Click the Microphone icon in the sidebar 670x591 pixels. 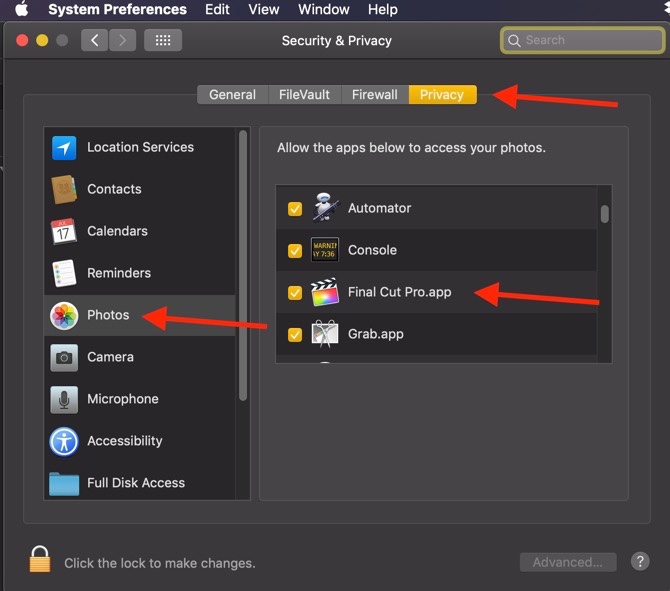coord(64,400)
